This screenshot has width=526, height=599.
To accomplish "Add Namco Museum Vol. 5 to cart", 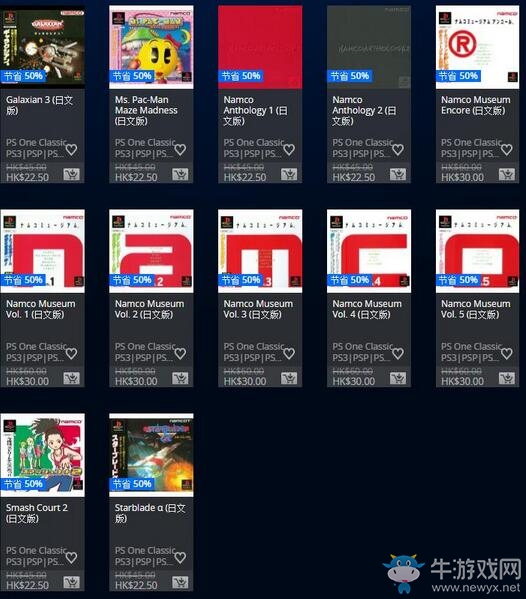I will click(x=507, y=379).
